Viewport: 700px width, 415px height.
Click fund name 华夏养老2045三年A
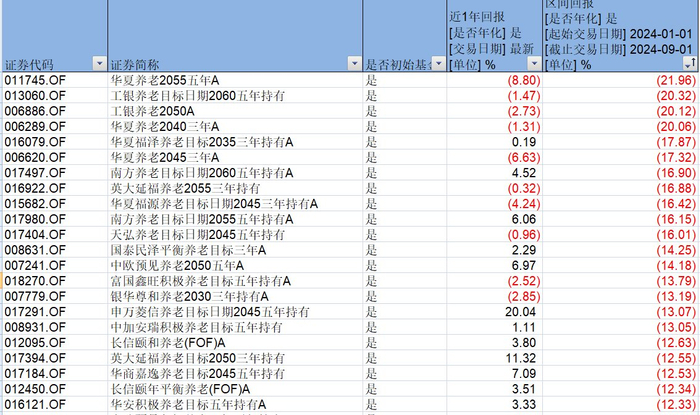[165, 158]
